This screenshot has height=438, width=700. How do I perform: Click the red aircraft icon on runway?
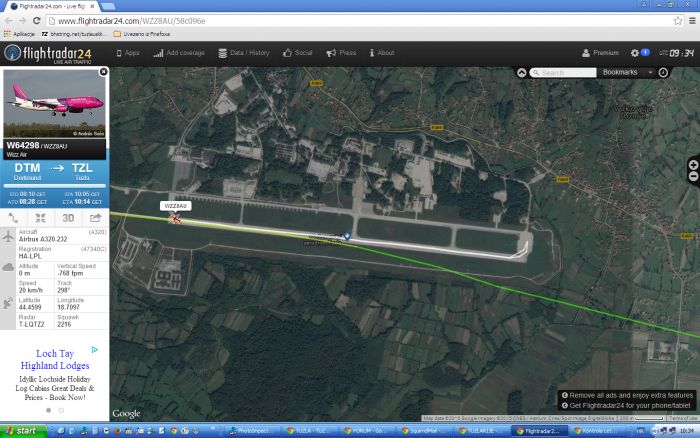176,219
